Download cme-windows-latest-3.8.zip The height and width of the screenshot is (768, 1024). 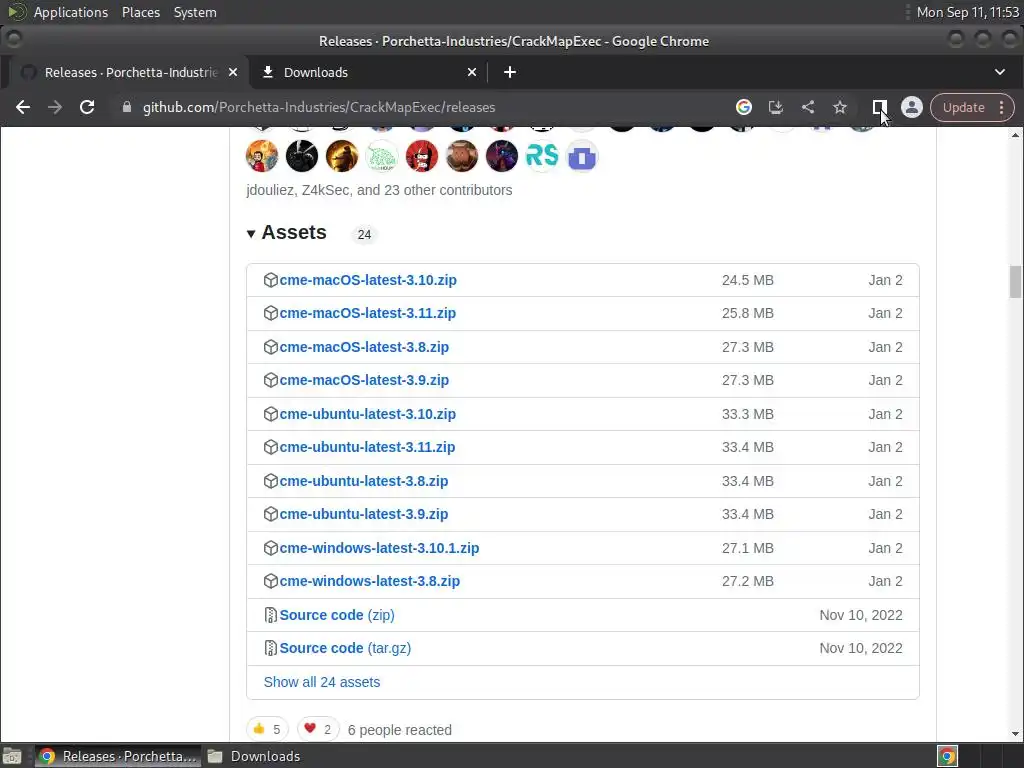click(x=370, y=581)
